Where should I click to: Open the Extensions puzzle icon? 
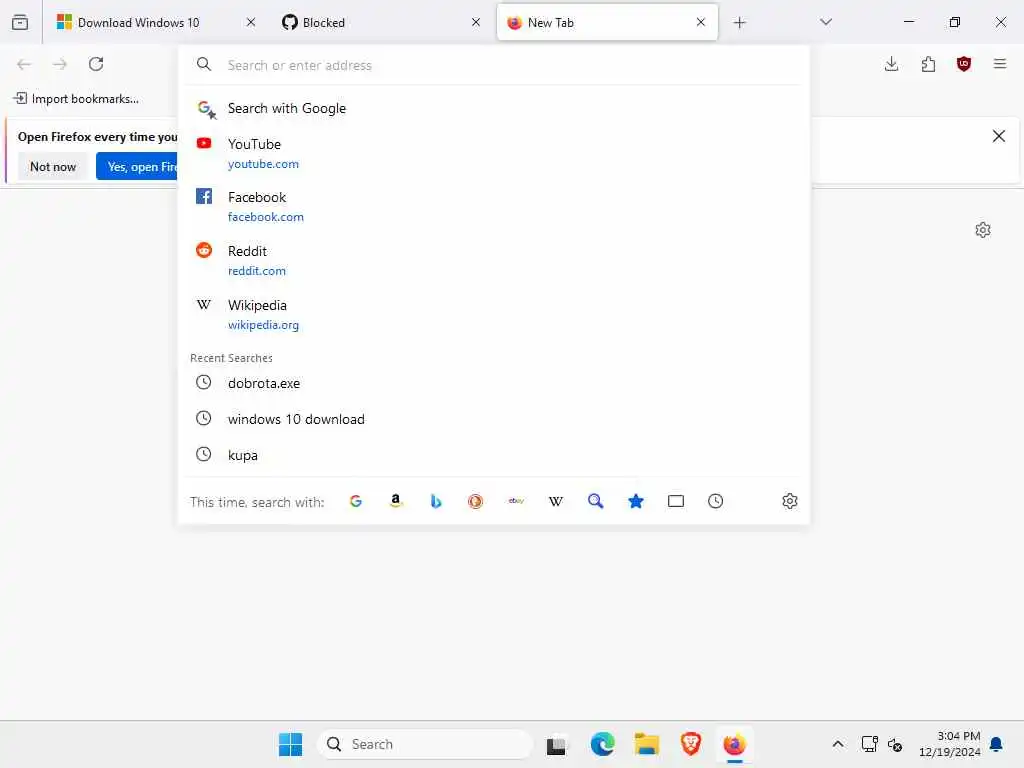point(928,64)
